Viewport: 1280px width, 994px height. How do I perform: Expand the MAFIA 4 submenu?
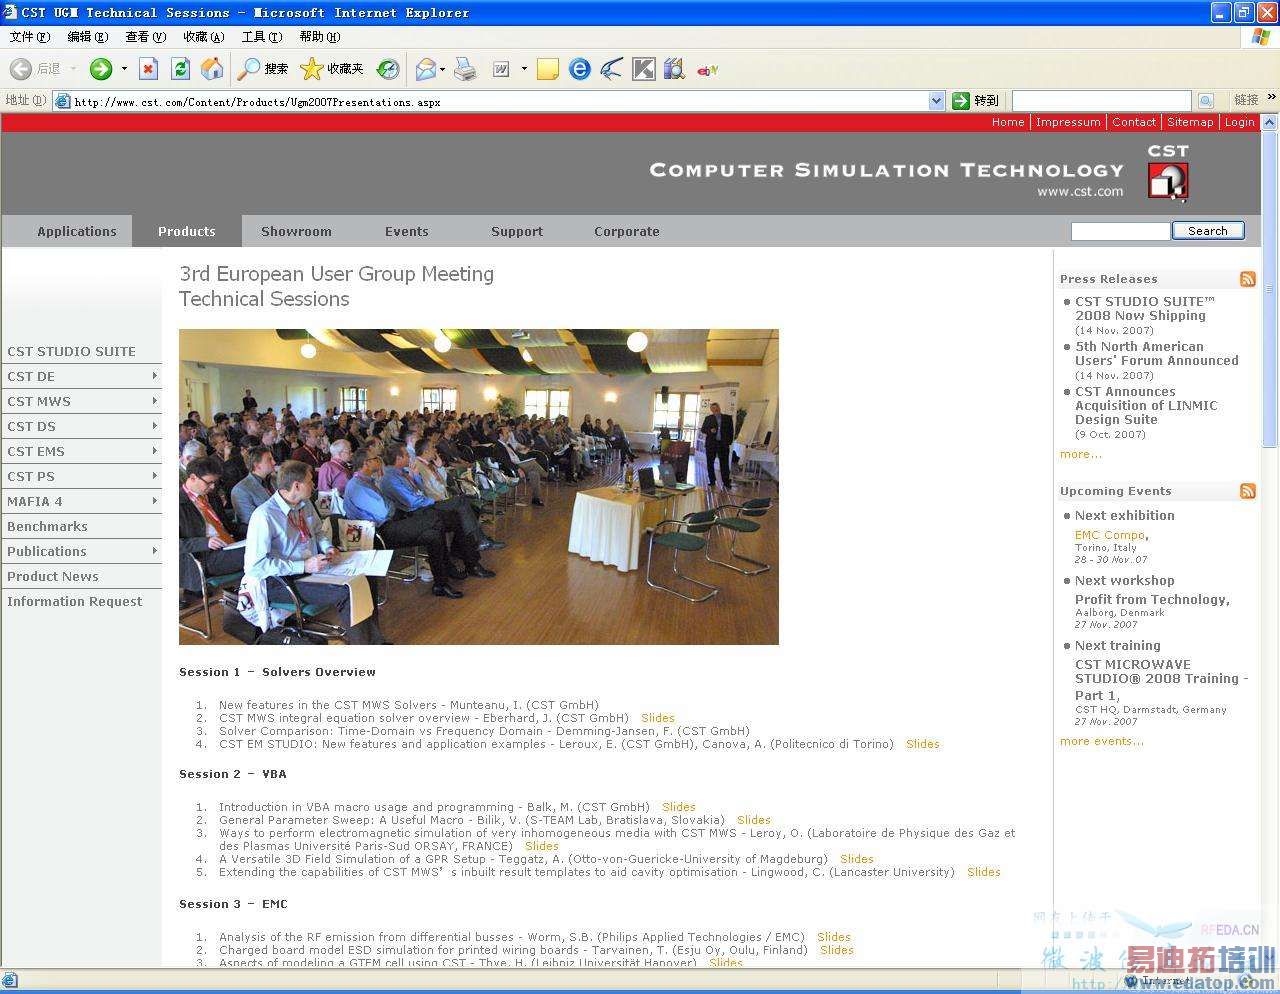coord(155,501)
